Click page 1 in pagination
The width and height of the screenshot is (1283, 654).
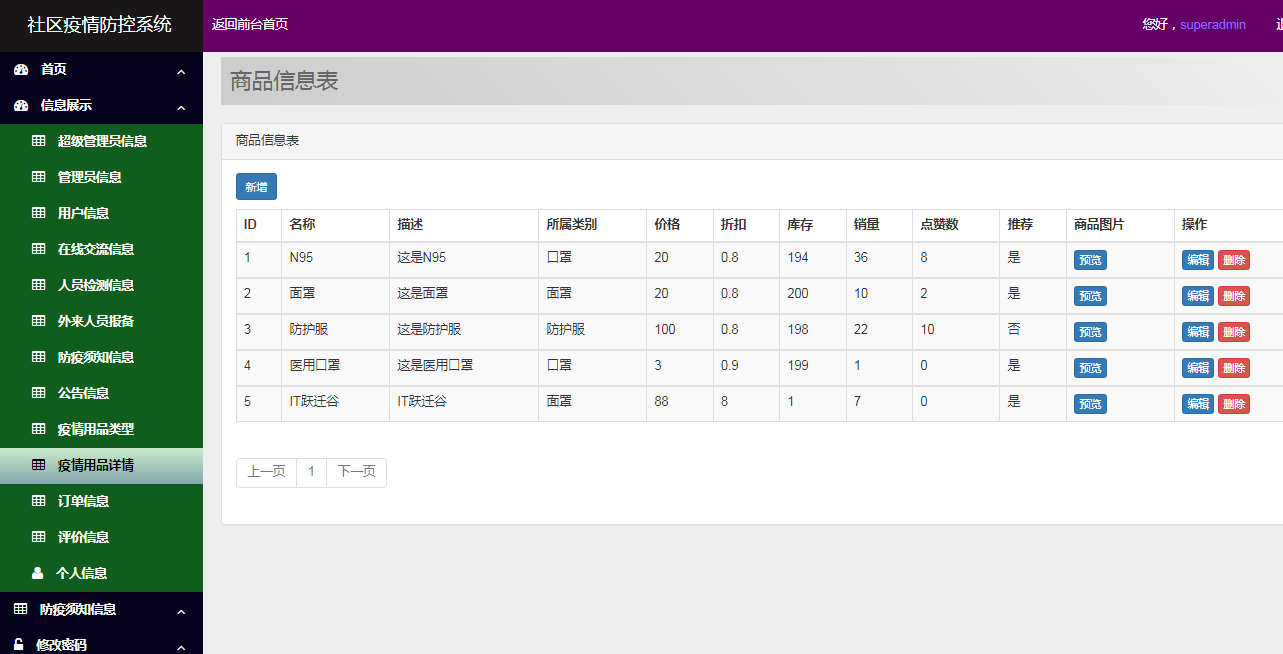(312, 472)
